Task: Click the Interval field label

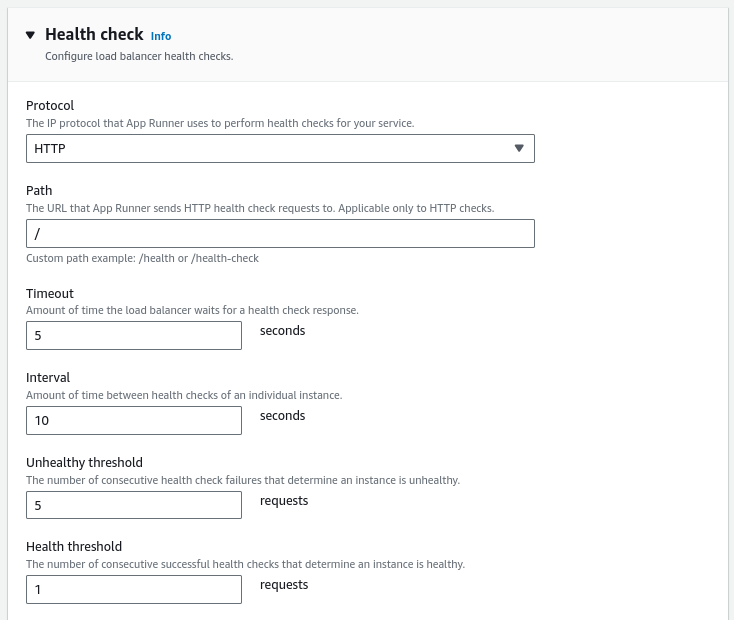Action: click(x=48, y=378)
